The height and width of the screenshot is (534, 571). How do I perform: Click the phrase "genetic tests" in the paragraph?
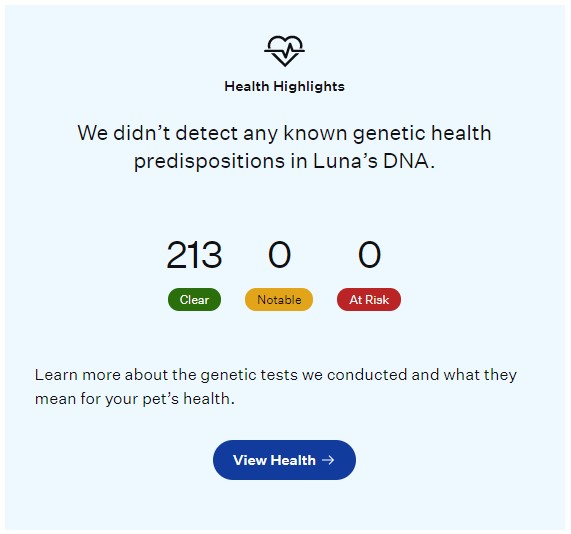[x=249, y=376]
